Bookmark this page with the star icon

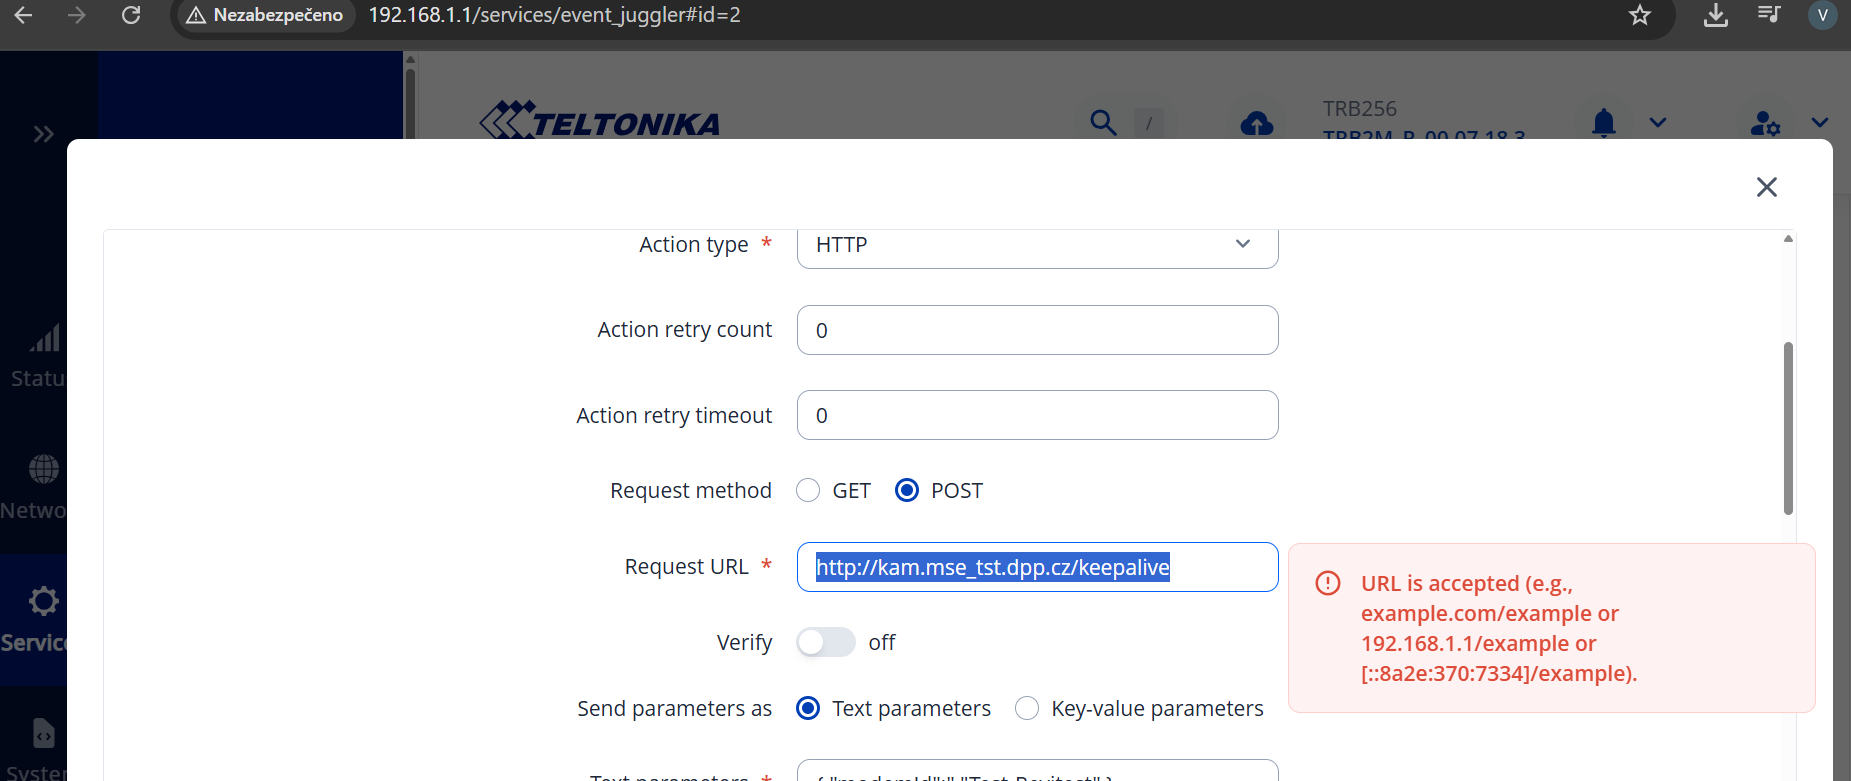pos(1640,15)
